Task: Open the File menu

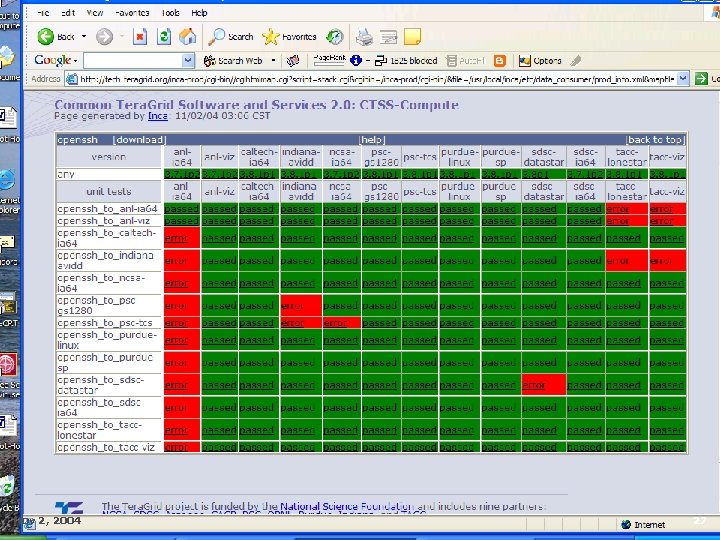Action: click(x=43, y=13)
